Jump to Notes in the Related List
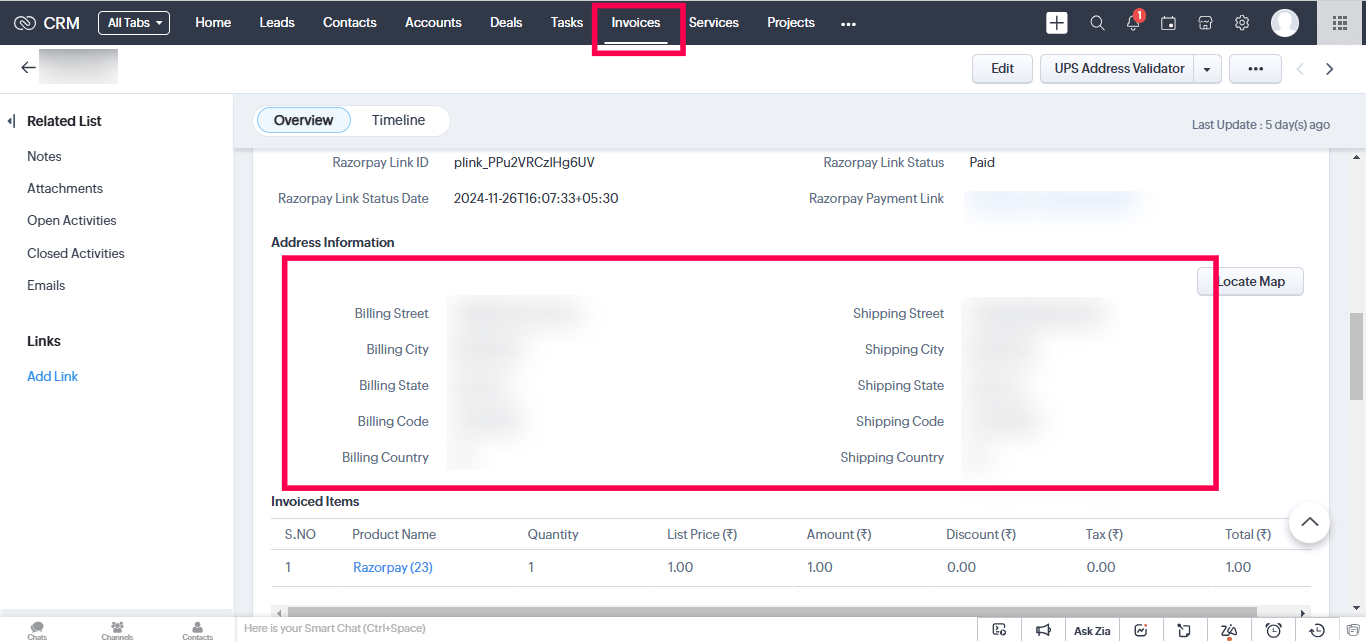The height and width of the screenshot is (641, 1366). tap(44, 157)
